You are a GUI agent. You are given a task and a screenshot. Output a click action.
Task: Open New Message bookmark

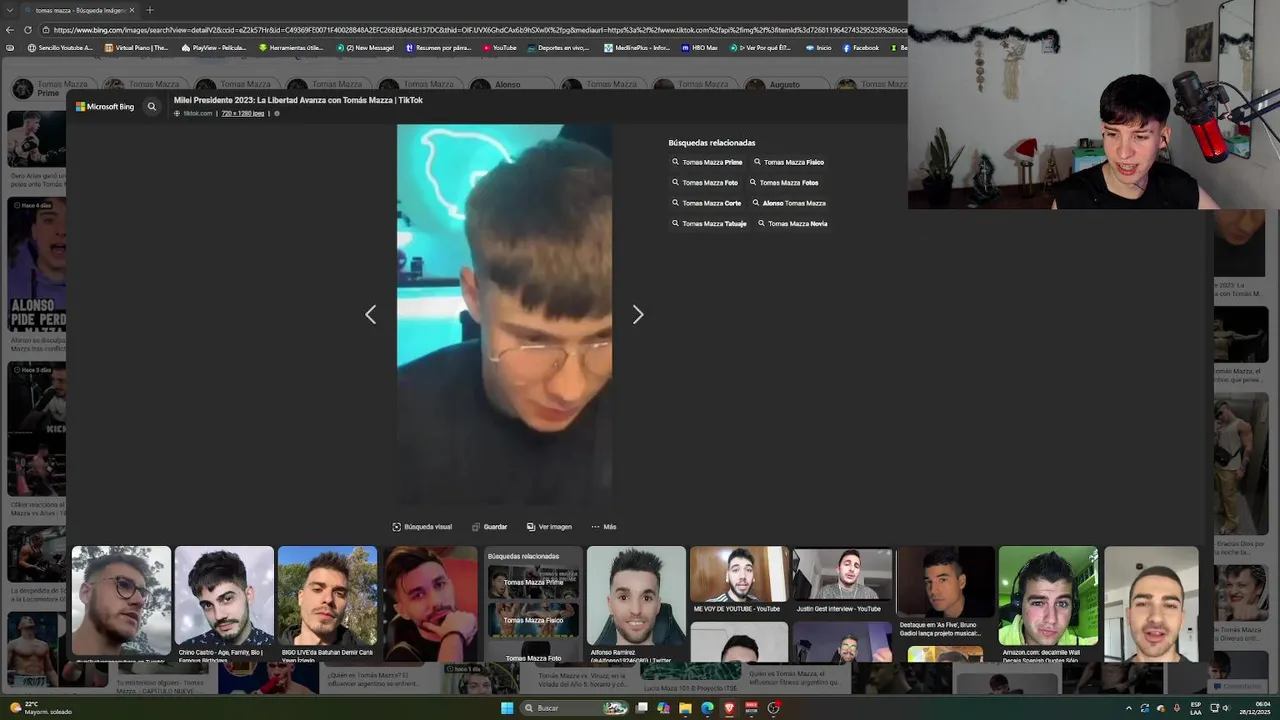(x=365, y=48)
